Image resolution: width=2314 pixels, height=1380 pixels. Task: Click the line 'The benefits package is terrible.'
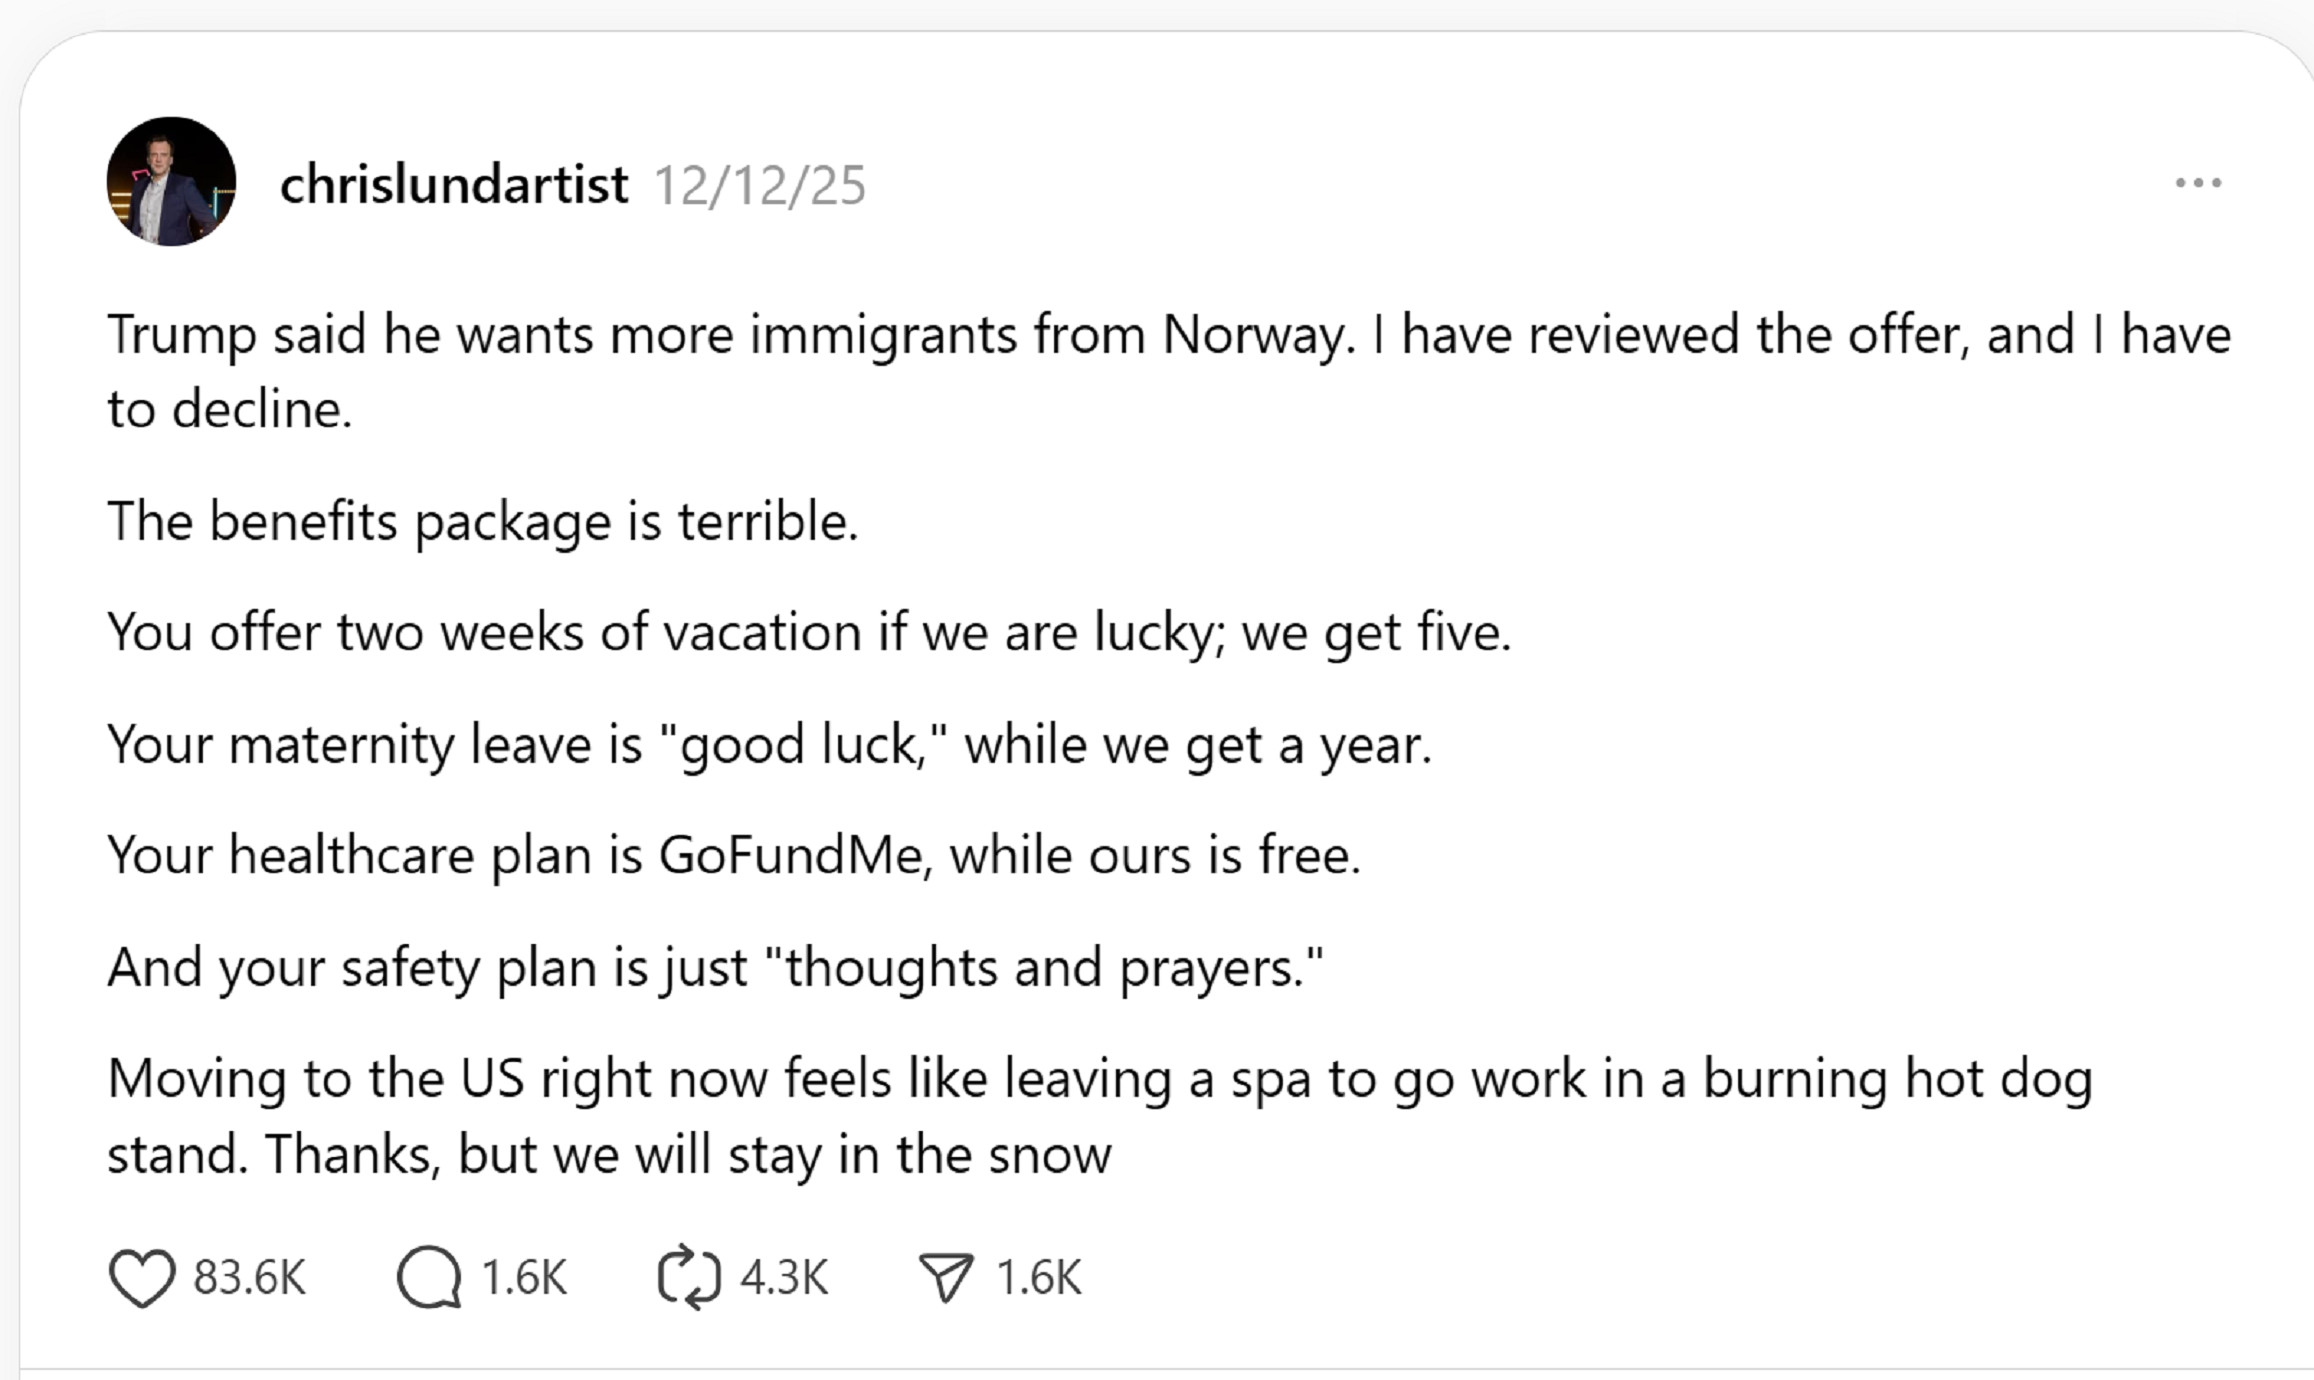tap(482, 521)
